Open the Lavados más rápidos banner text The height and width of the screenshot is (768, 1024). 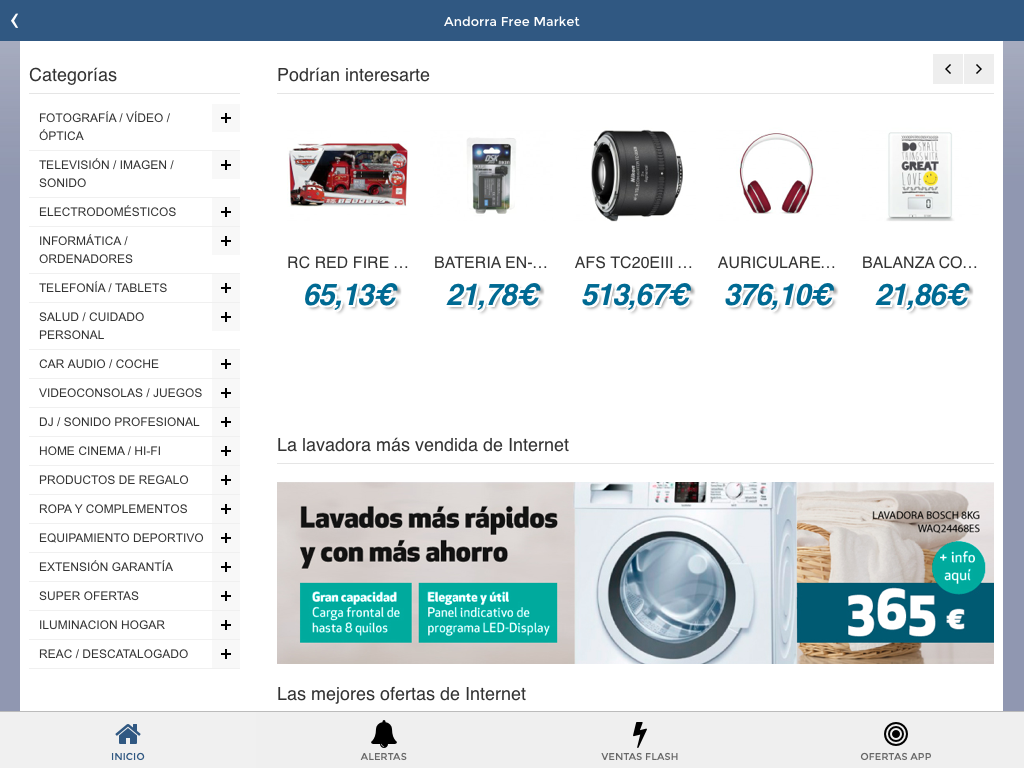coord(428,536)
